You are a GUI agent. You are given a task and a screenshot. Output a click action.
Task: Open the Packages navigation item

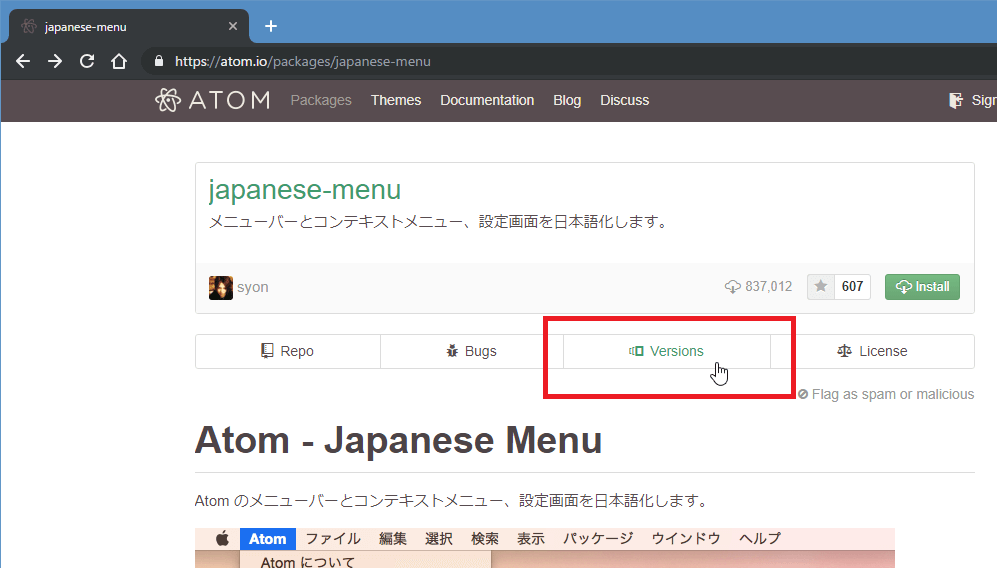pos(321,100)
